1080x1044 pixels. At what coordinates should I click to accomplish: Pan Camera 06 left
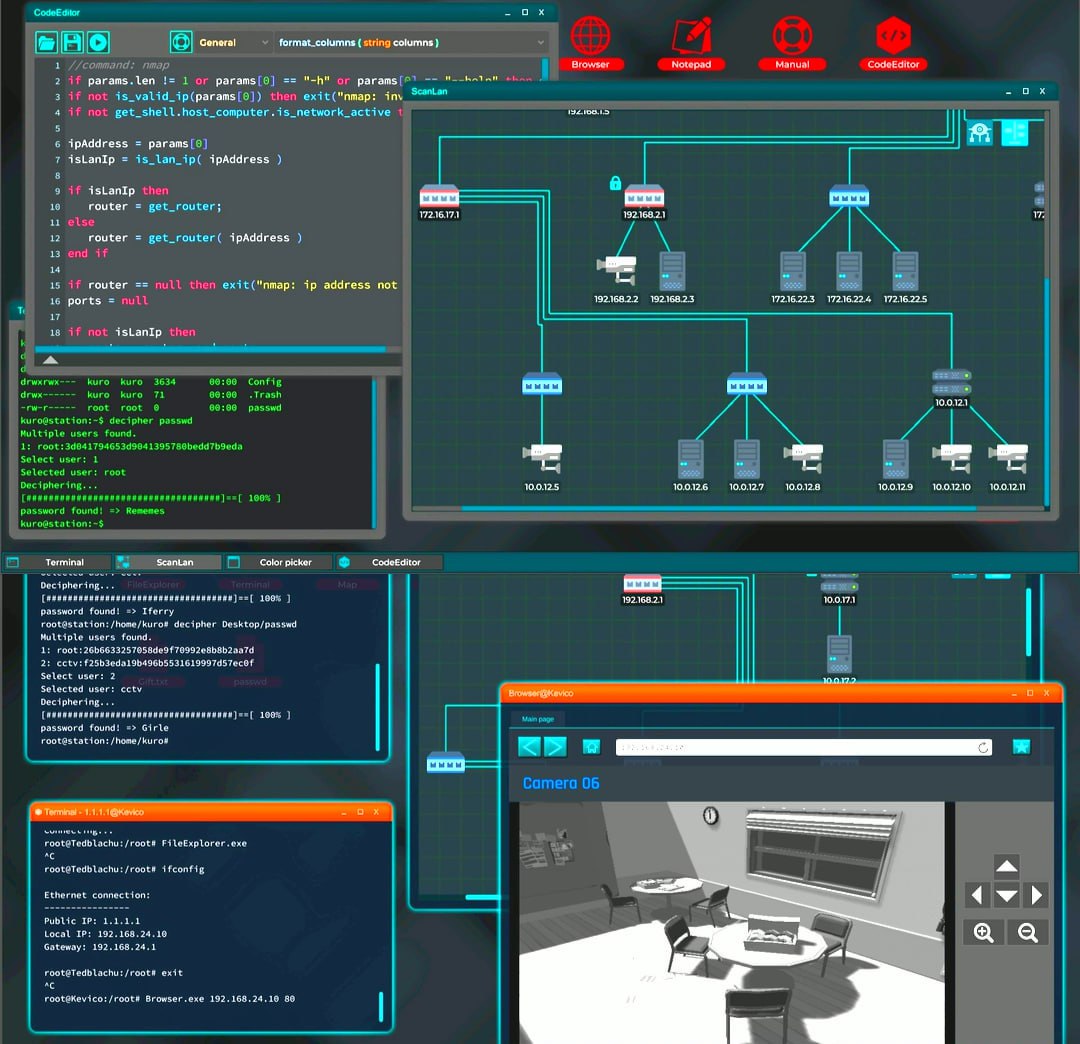[x=977, y=895]
